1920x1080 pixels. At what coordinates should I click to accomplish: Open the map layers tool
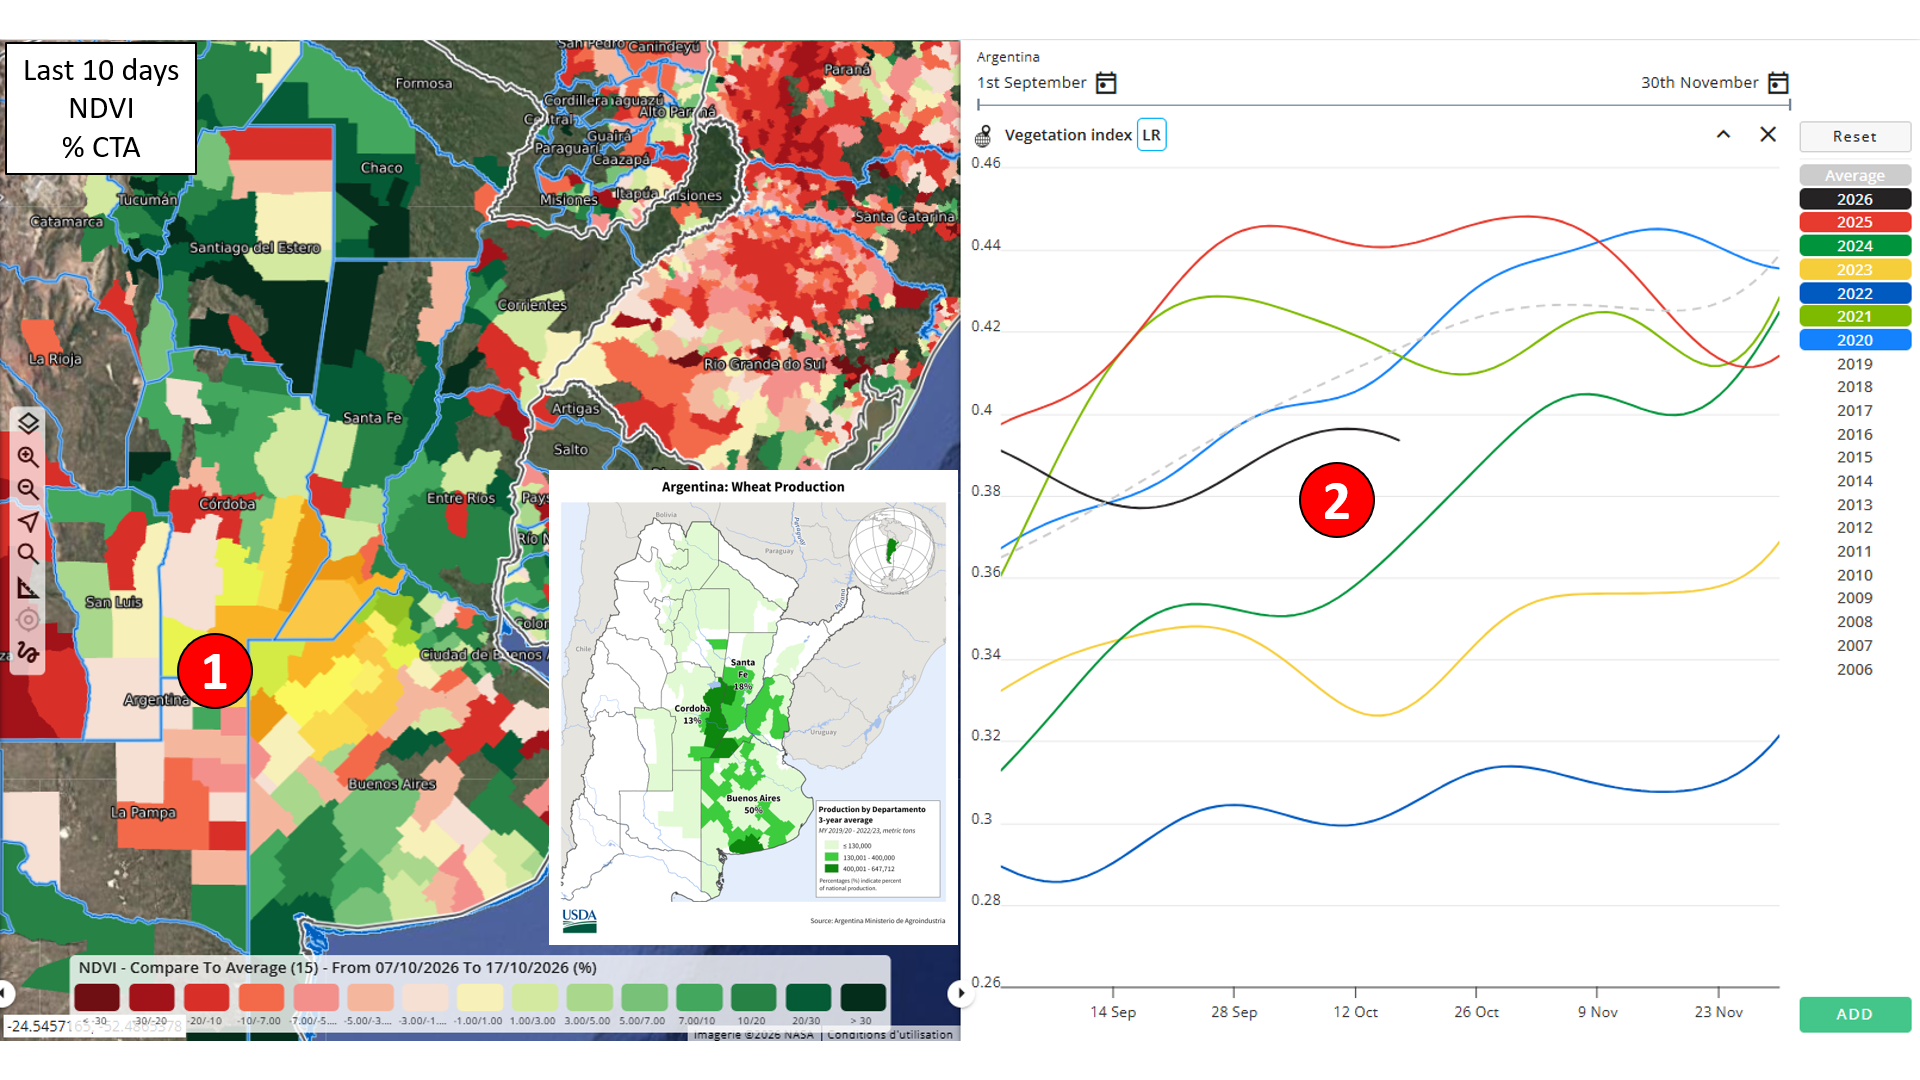click(28, 423)
